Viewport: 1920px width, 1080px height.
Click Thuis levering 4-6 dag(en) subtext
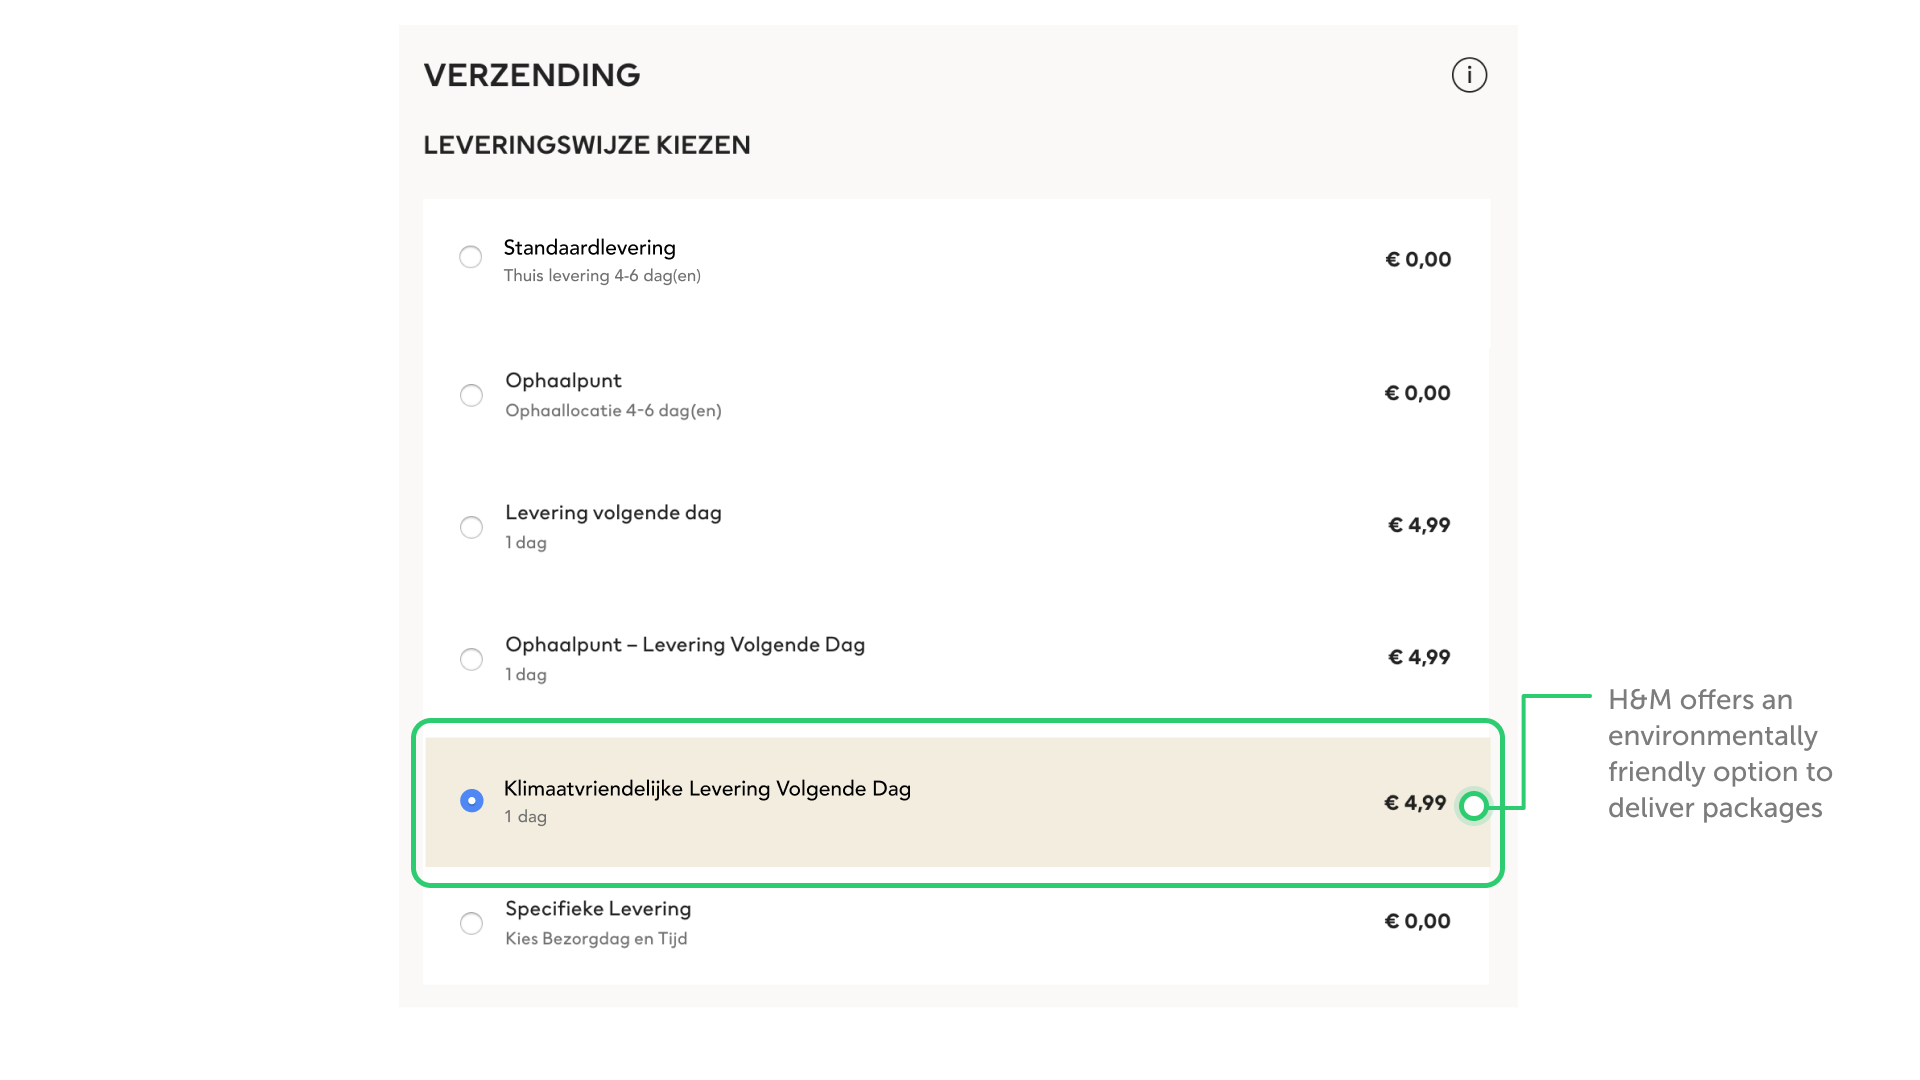point(602,276)
